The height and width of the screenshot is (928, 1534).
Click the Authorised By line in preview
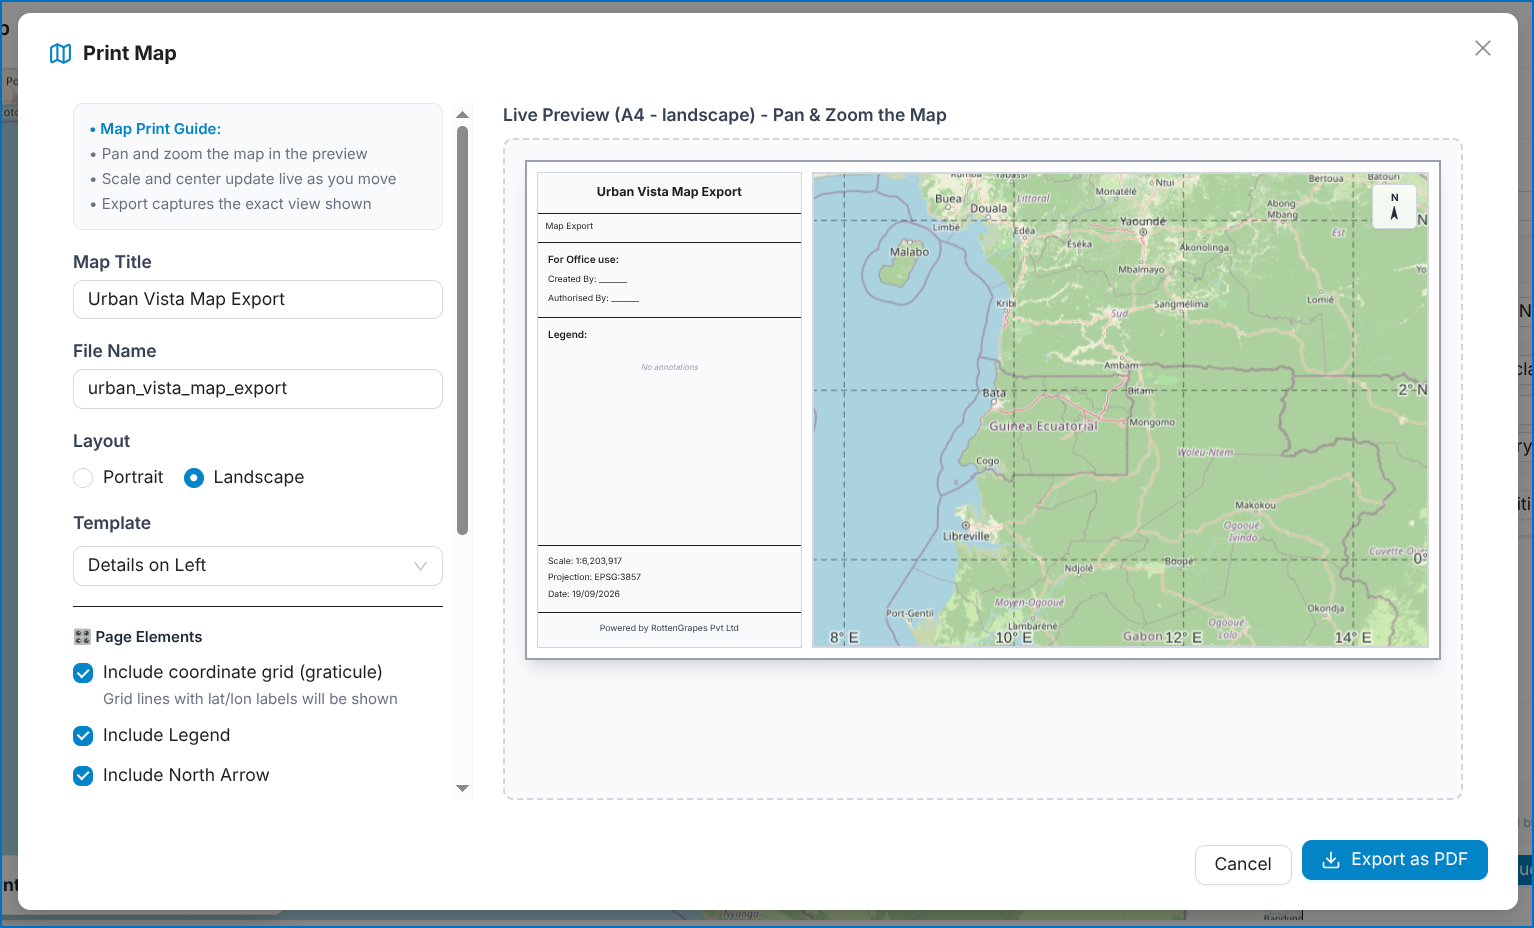coord(593,298)
